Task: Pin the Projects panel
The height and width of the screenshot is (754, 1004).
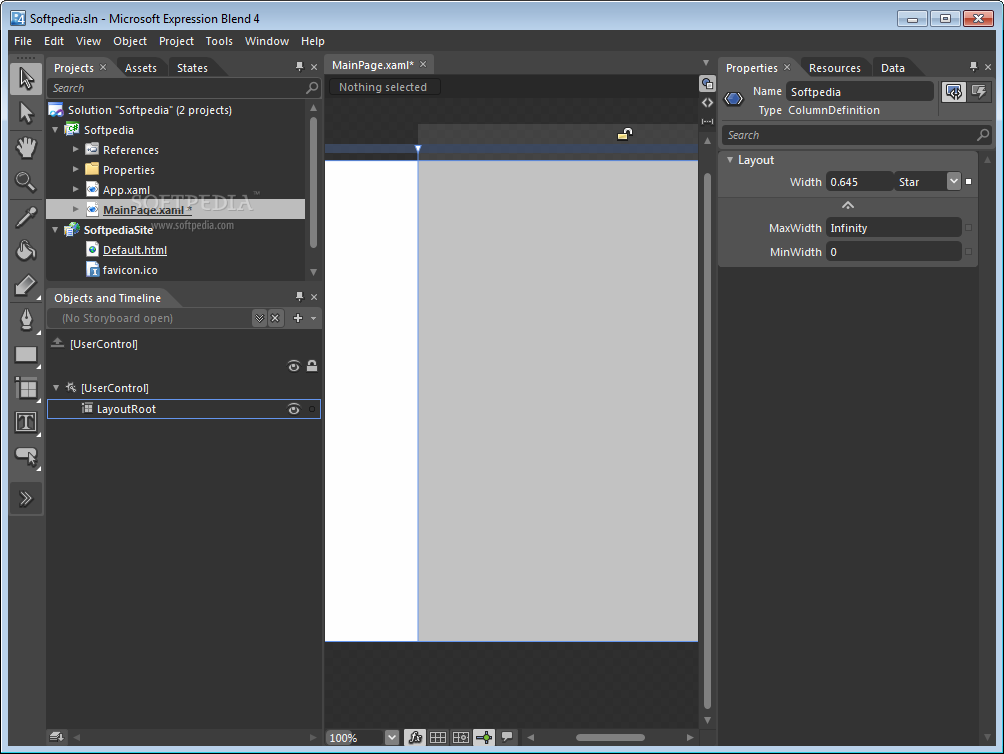Action: pyautogui.click(x=299, y=67)
